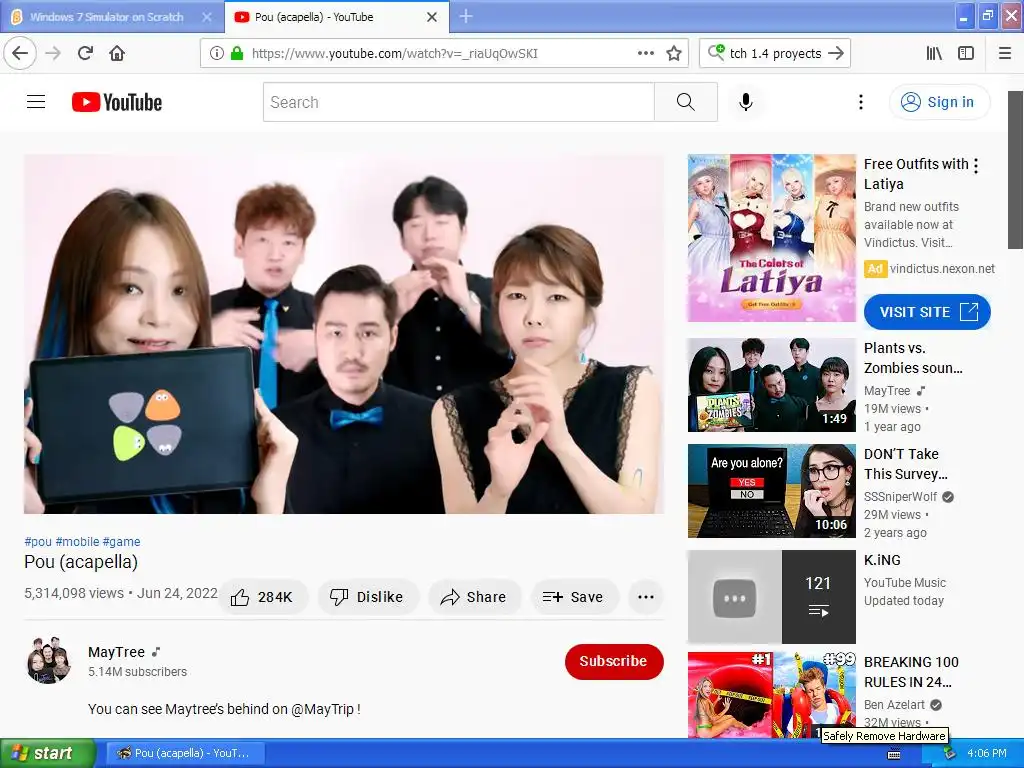Open BREAKING 100 RULES IN 24 title
Viewport: 1024px width, 768px height.
tap(911, 672)
